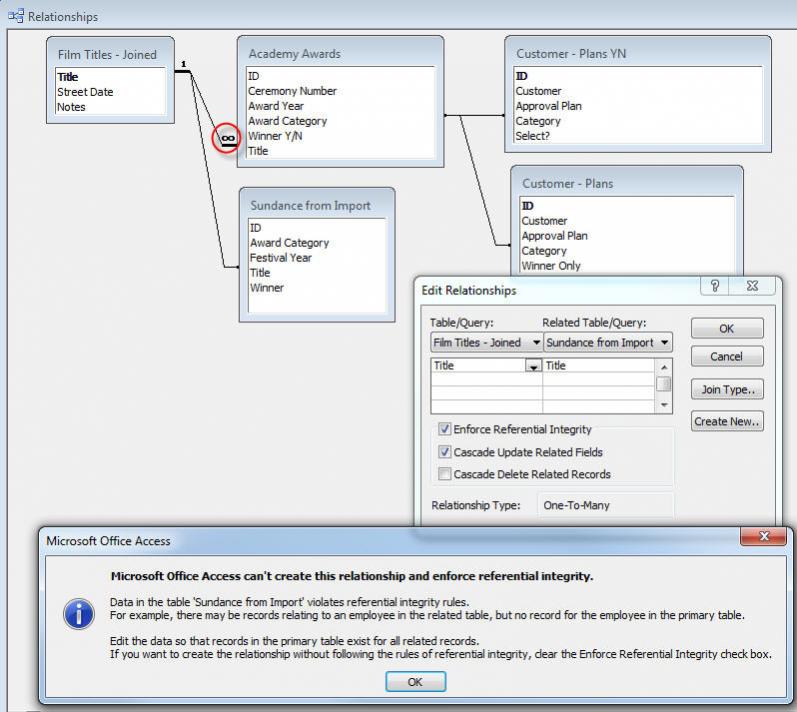Click the Customer - Plans YN table title bar
797x712 pixels.
[x=637, y=53]
